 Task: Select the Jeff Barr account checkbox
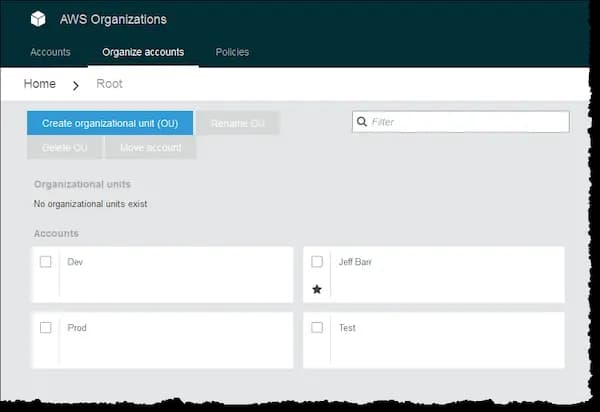pos(317,262)
